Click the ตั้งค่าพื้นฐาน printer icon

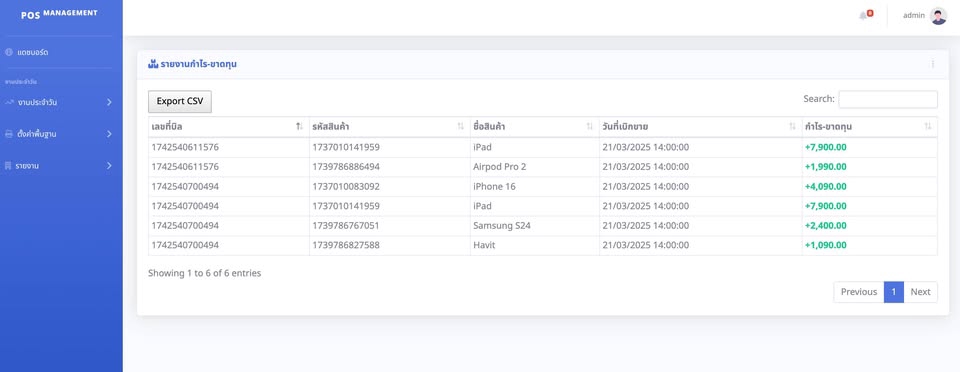tap(9, 133)
